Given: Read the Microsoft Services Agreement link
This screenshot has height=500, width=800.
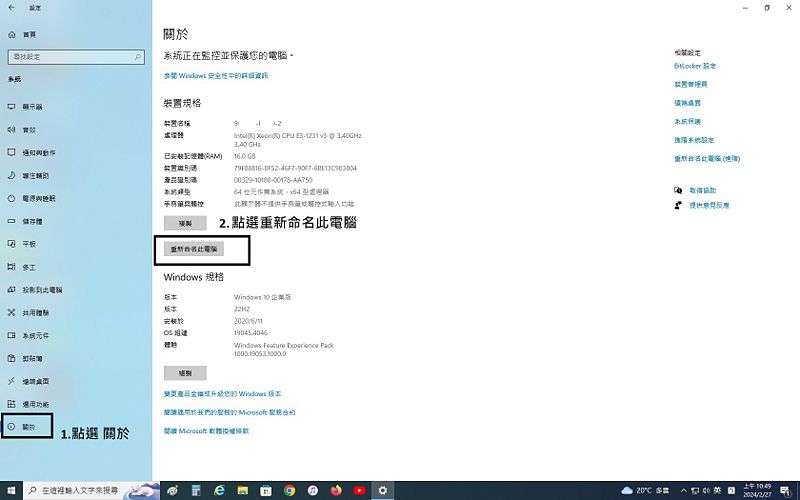Looking at the screenshot, I should tap(230, 412).
